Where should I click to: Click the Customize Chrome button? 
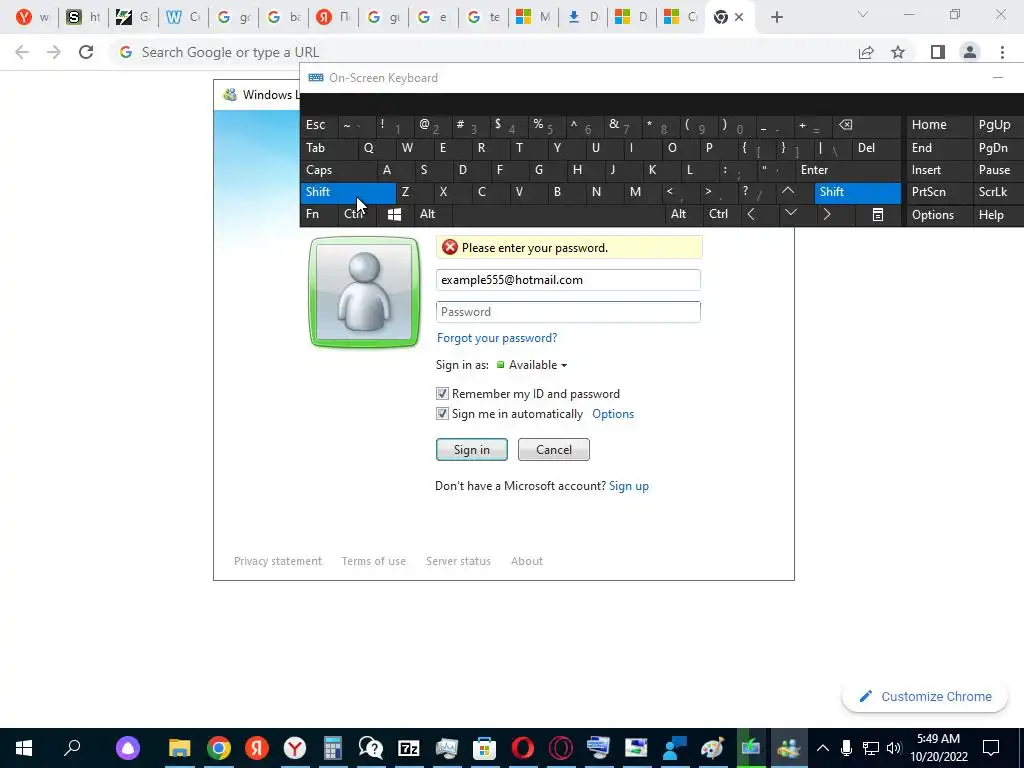click(925, 696)
